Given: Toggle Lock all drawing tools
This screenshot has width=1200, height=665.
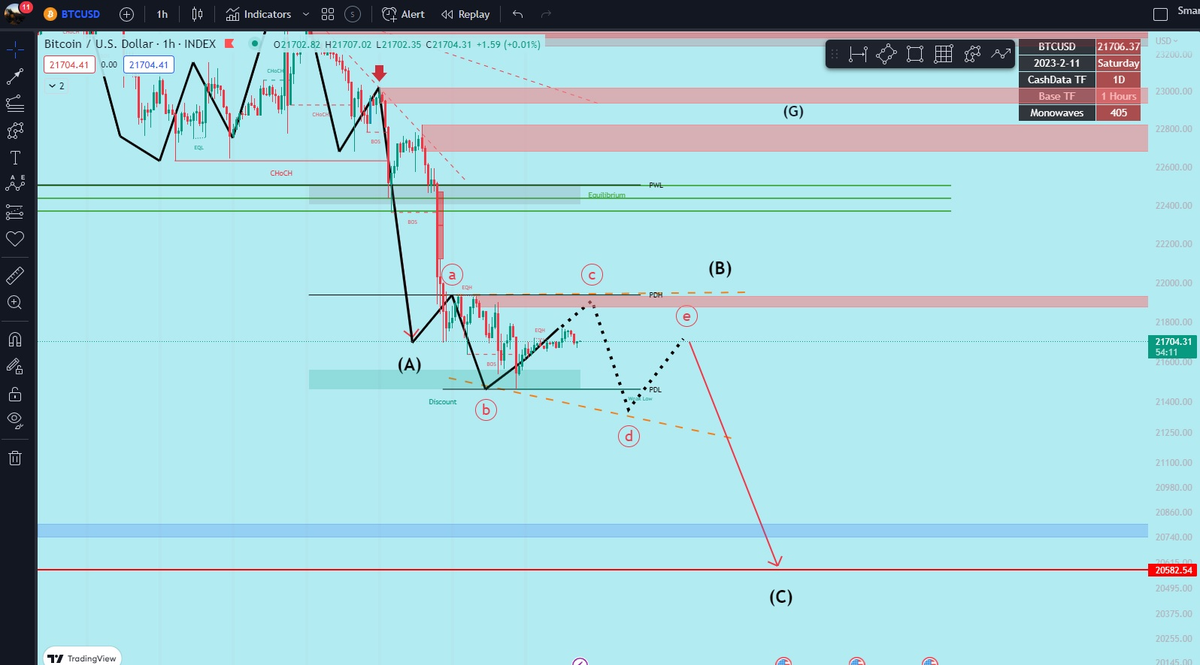Looking at the screenshot, I should (15, 393).
